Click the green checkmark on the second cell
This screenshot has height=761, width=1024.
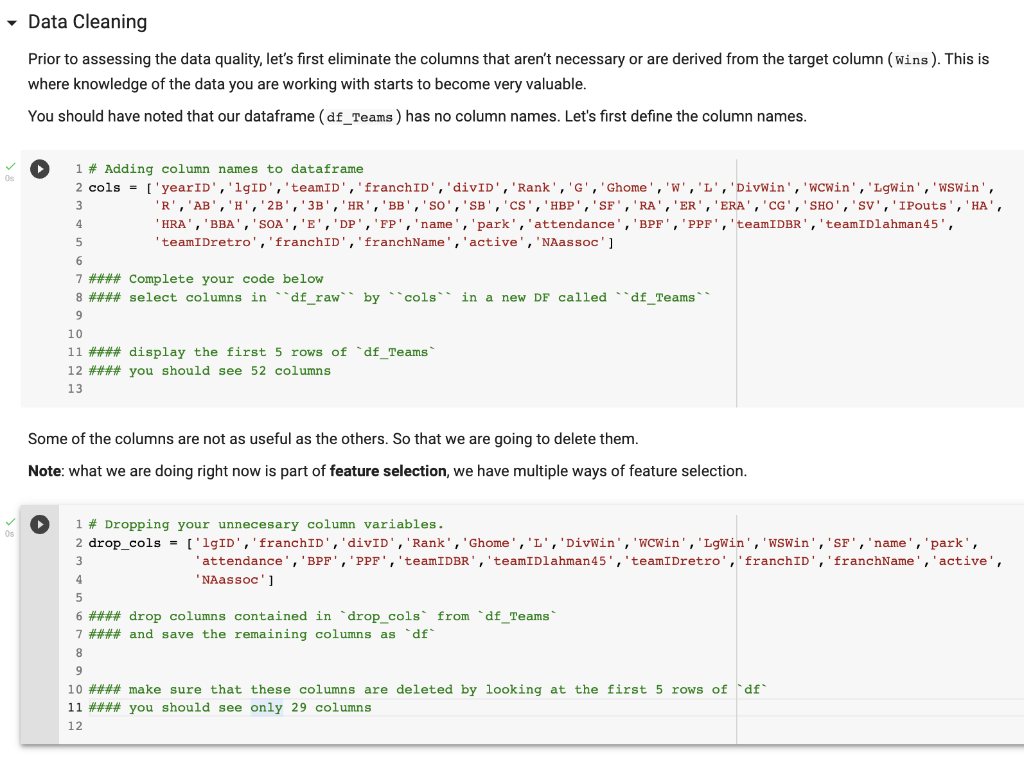(10, 522)
